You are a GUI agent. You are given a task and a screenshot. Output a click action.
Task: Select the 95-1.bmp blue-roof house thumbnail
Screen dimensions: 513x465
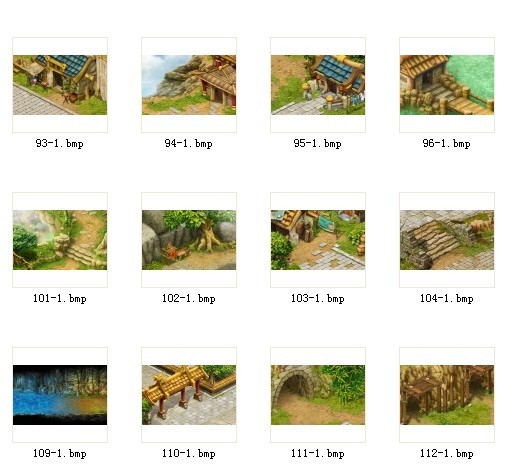pyautogui.click(x=318, y=85)
